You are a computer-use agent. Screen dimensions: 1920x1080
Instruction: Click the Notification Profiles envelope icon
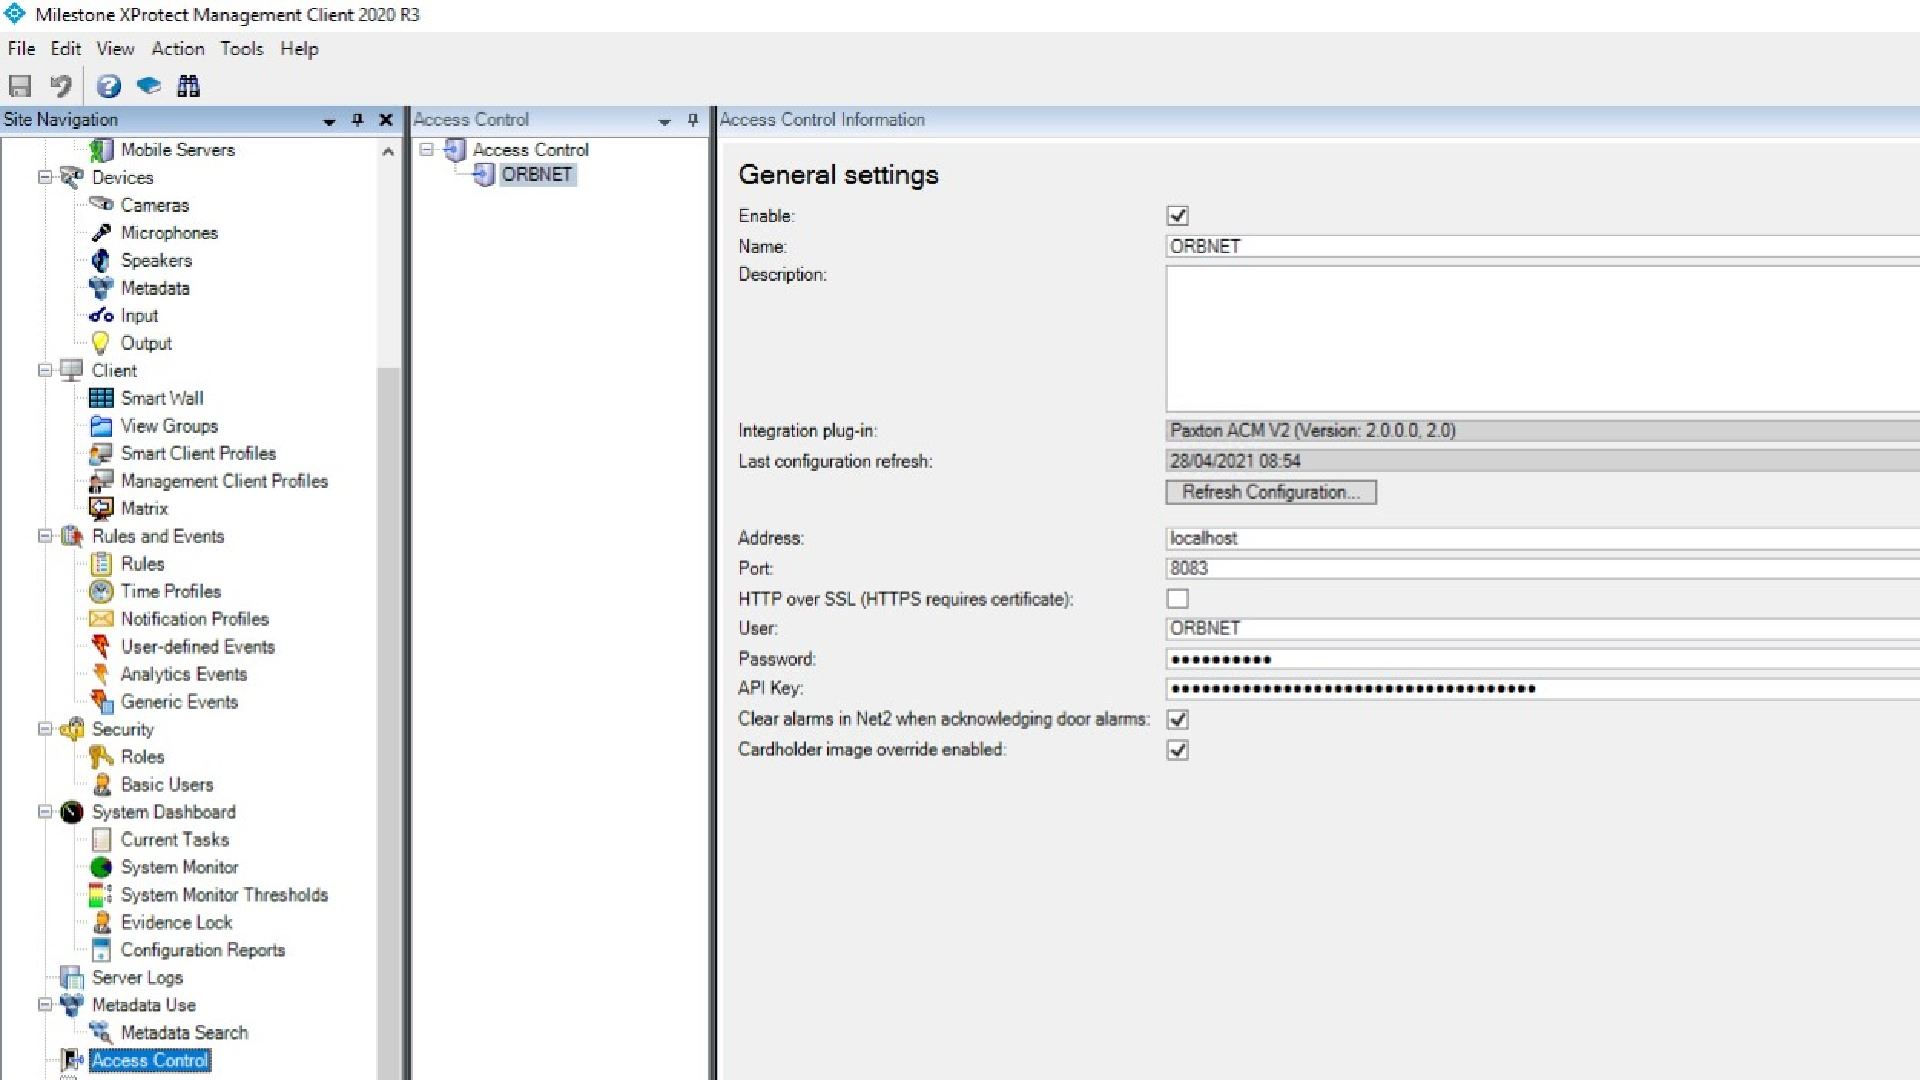click(x=101, y=619)
